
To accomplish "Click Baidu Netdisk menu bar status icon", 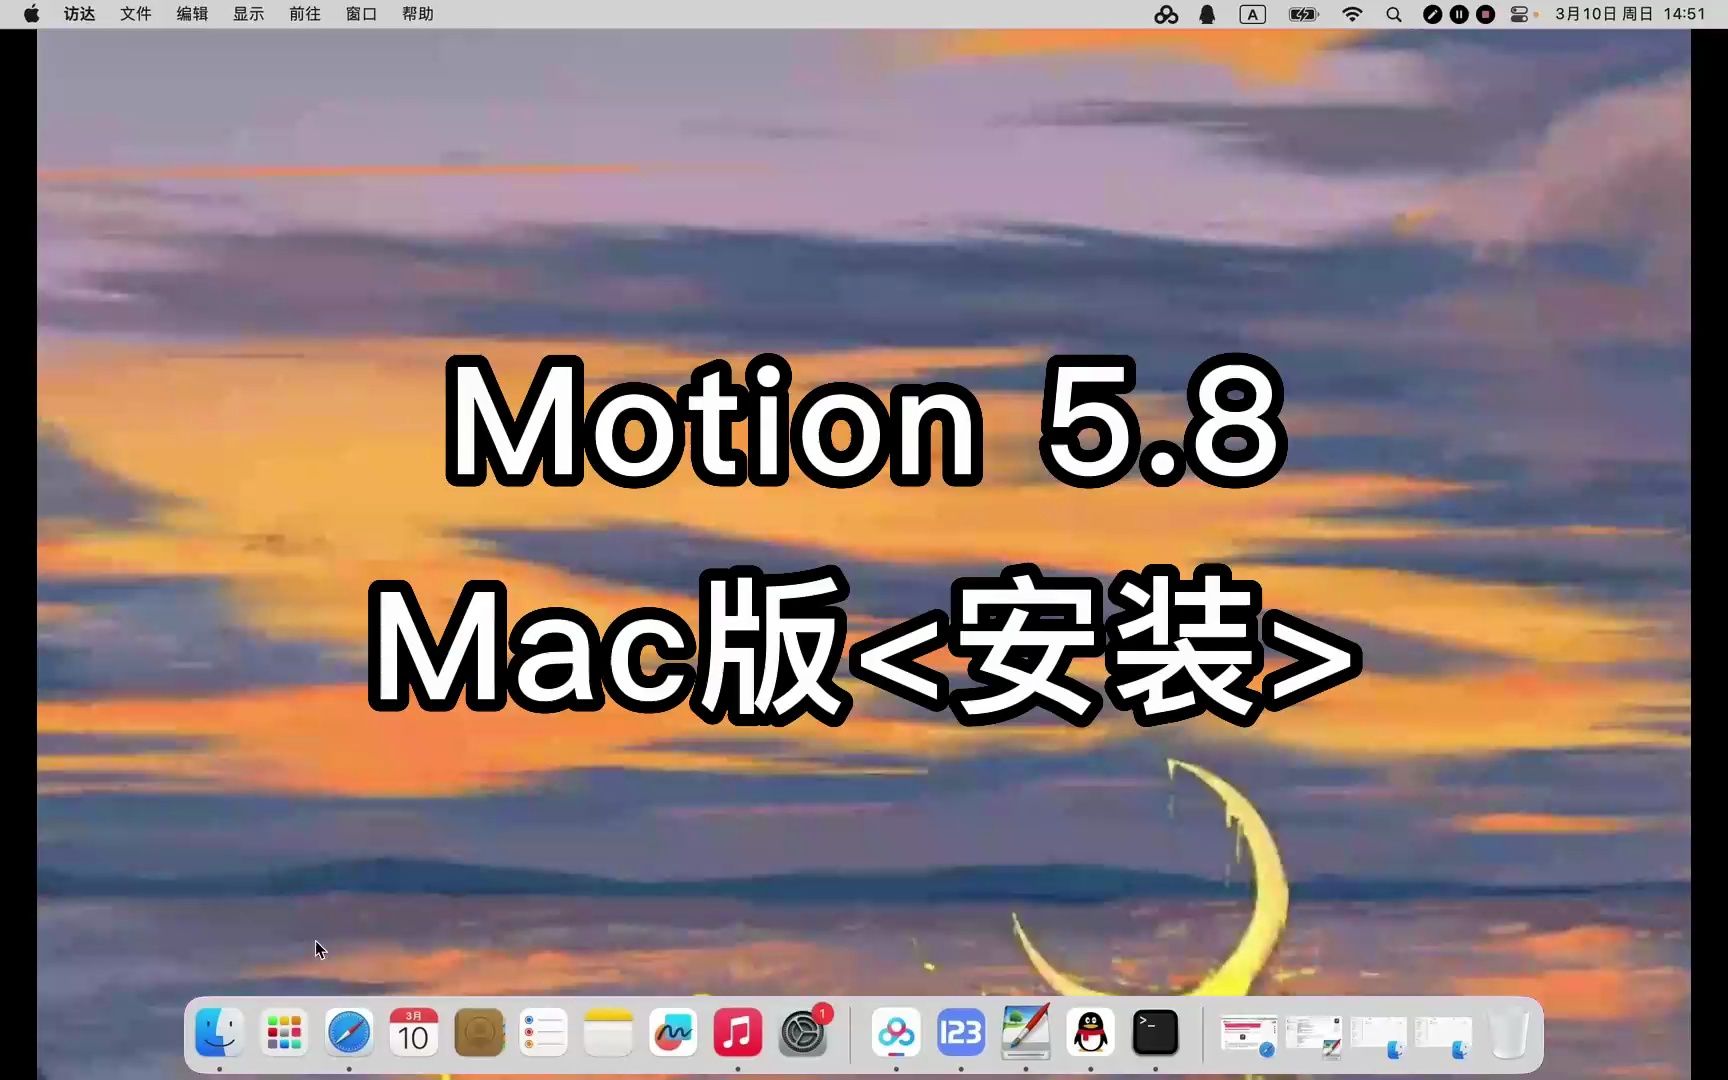I will [x=1166, y=14].
